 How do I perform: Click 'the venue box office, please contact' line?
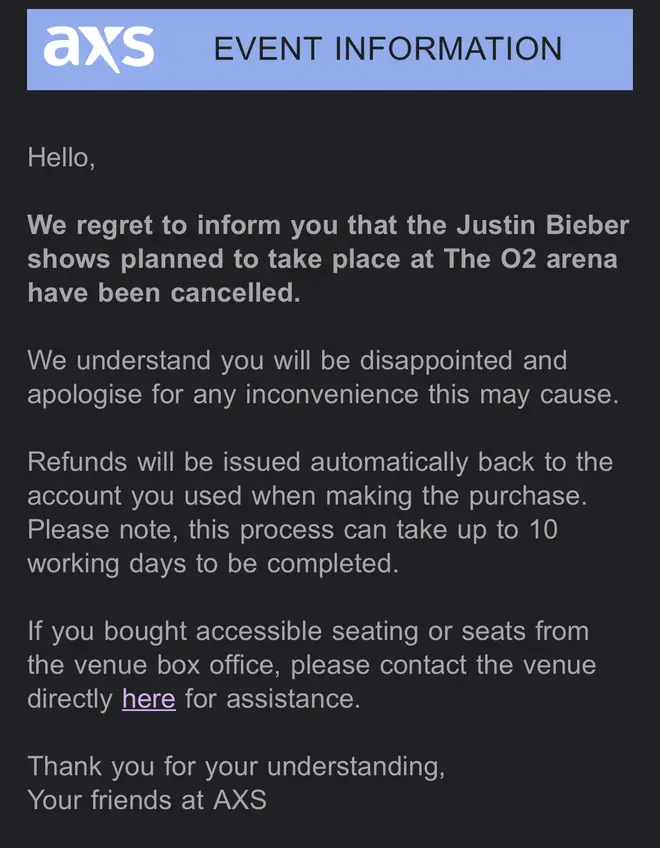pyautogui.click(x=312, y=665)
